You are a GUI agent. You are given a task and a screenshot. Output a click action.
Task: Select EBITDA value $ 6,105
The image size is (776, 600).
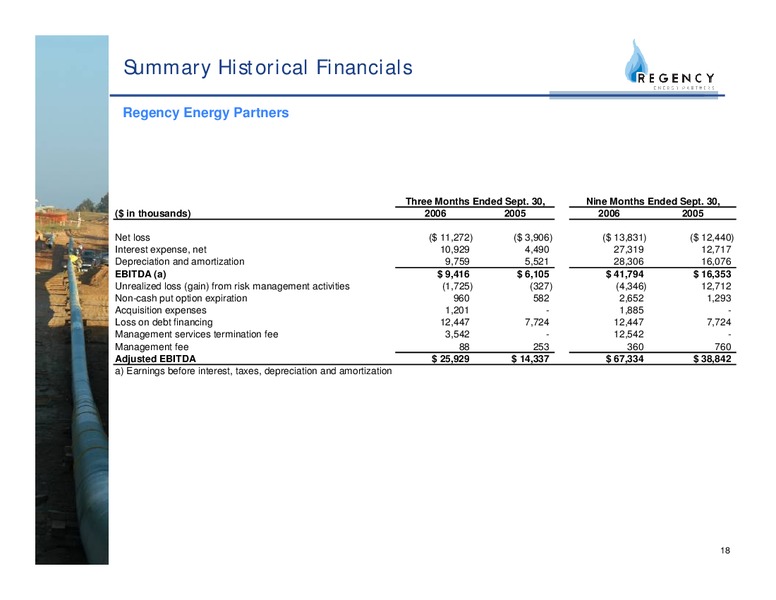tap(533, 274)
